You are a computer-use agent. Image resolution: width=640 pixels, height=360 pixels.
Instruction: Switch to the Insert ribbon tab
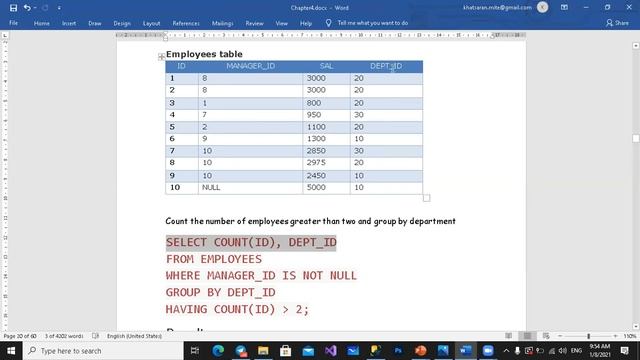69,23
